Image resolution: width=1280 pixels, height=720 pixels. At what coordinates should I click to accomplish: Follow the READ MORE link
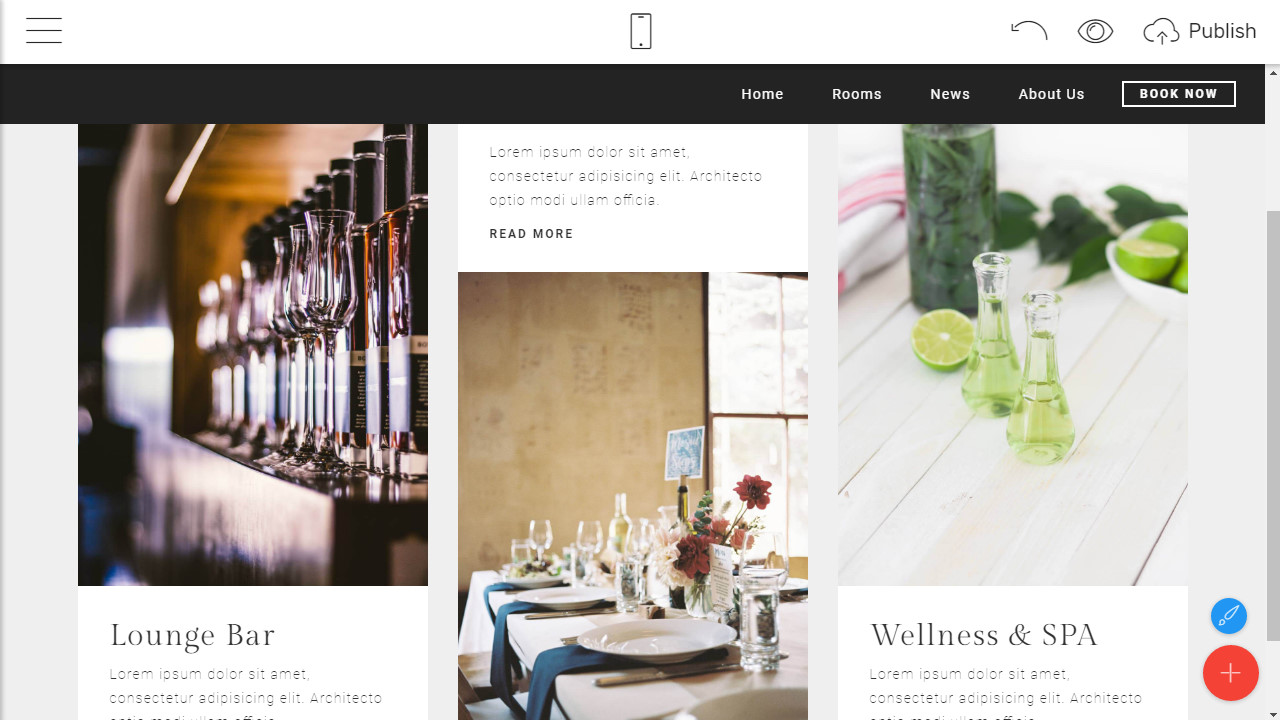[x=531, y=234]
